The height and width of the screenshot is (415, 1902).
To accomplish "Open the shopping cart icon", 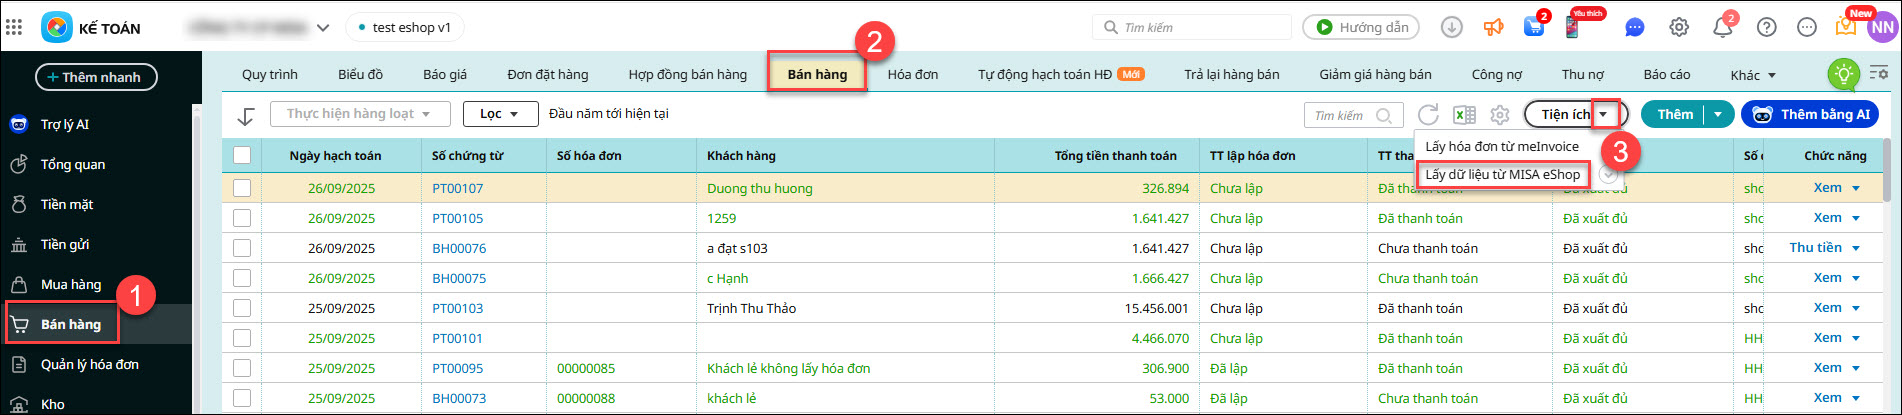I will pyautogui.click(x=1534, y=27).
